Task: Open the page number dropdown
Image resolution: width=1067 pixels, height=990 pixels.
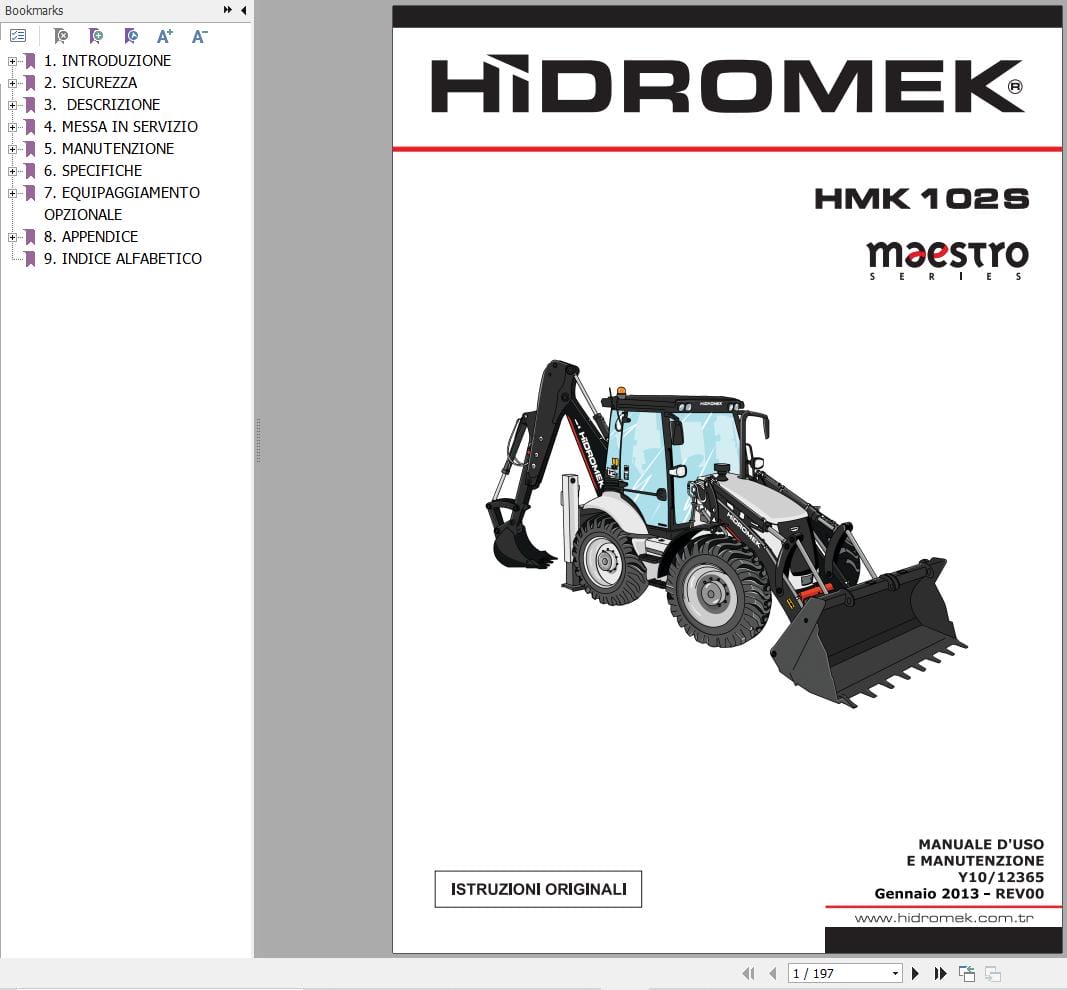Action: click(895, 972)
